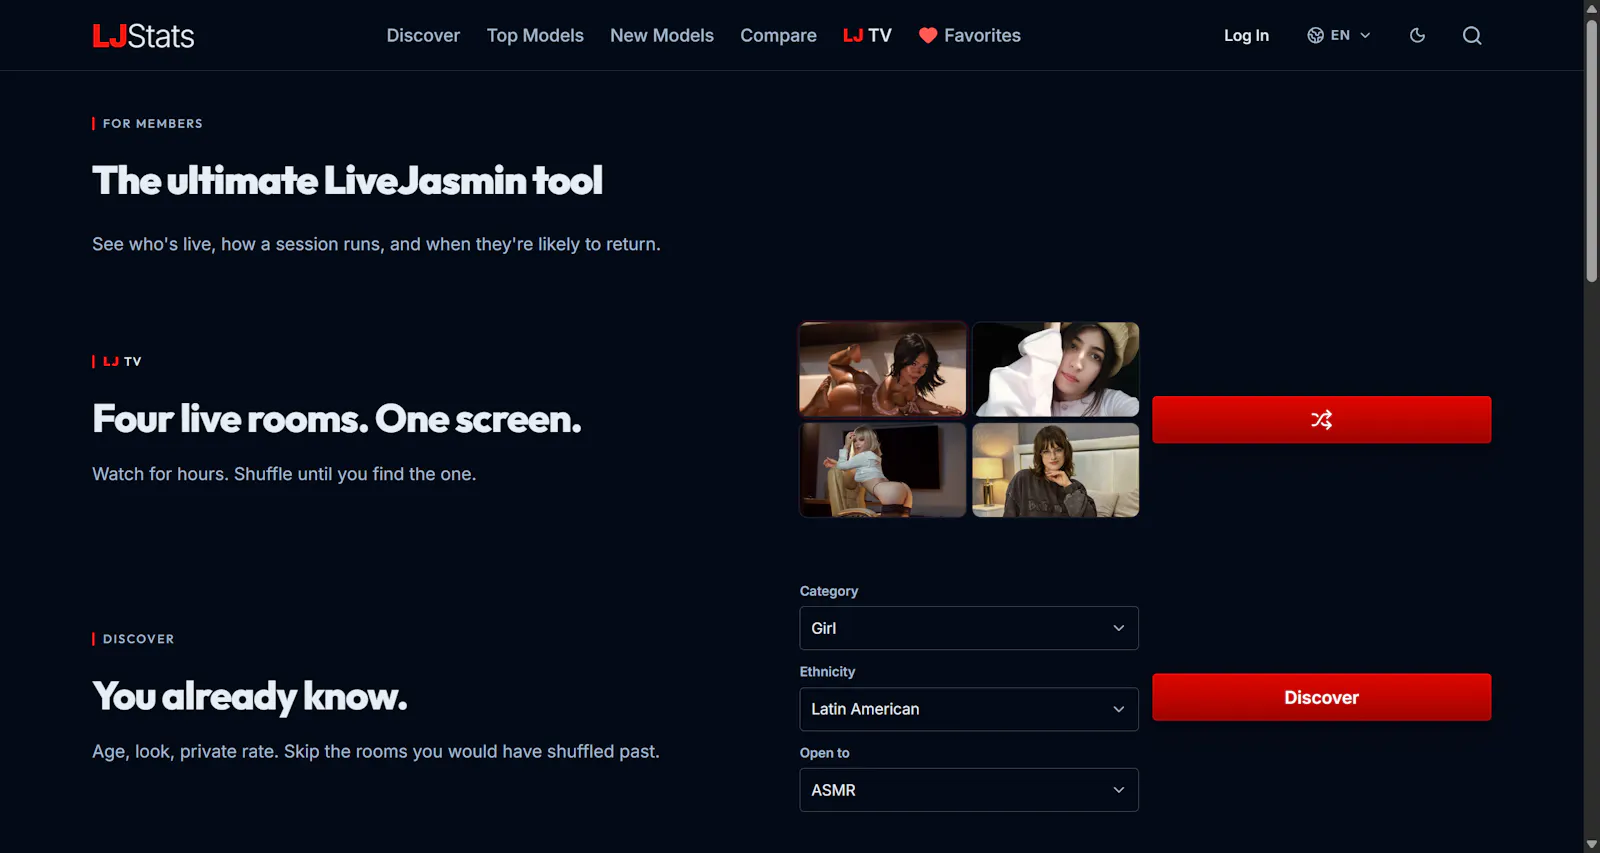Open Favorites with the heart icon
The height and width of the screenshot is (853, 1600).
click(969, 35)
